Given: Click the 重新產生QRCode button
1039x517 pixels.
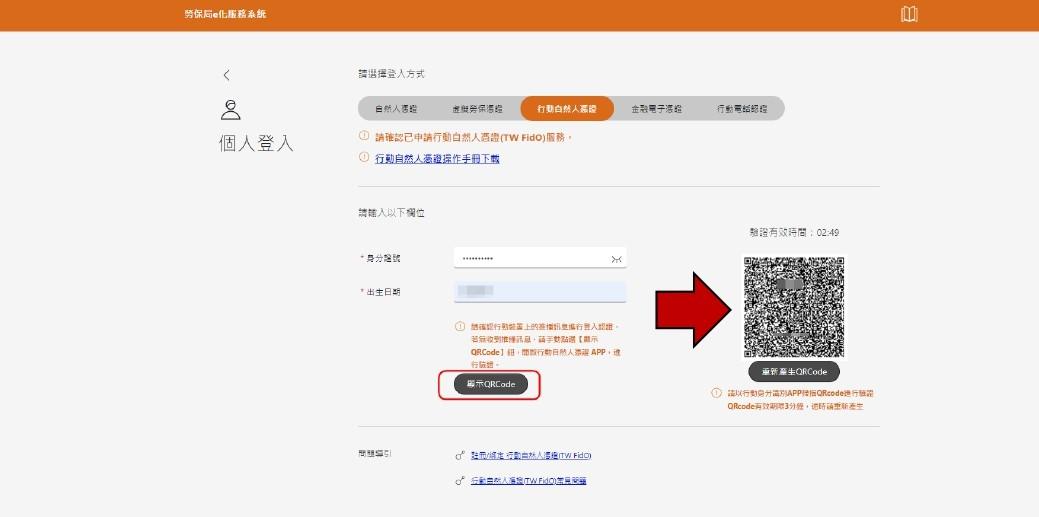Looking at the screenshot, I should coord(794,372).
